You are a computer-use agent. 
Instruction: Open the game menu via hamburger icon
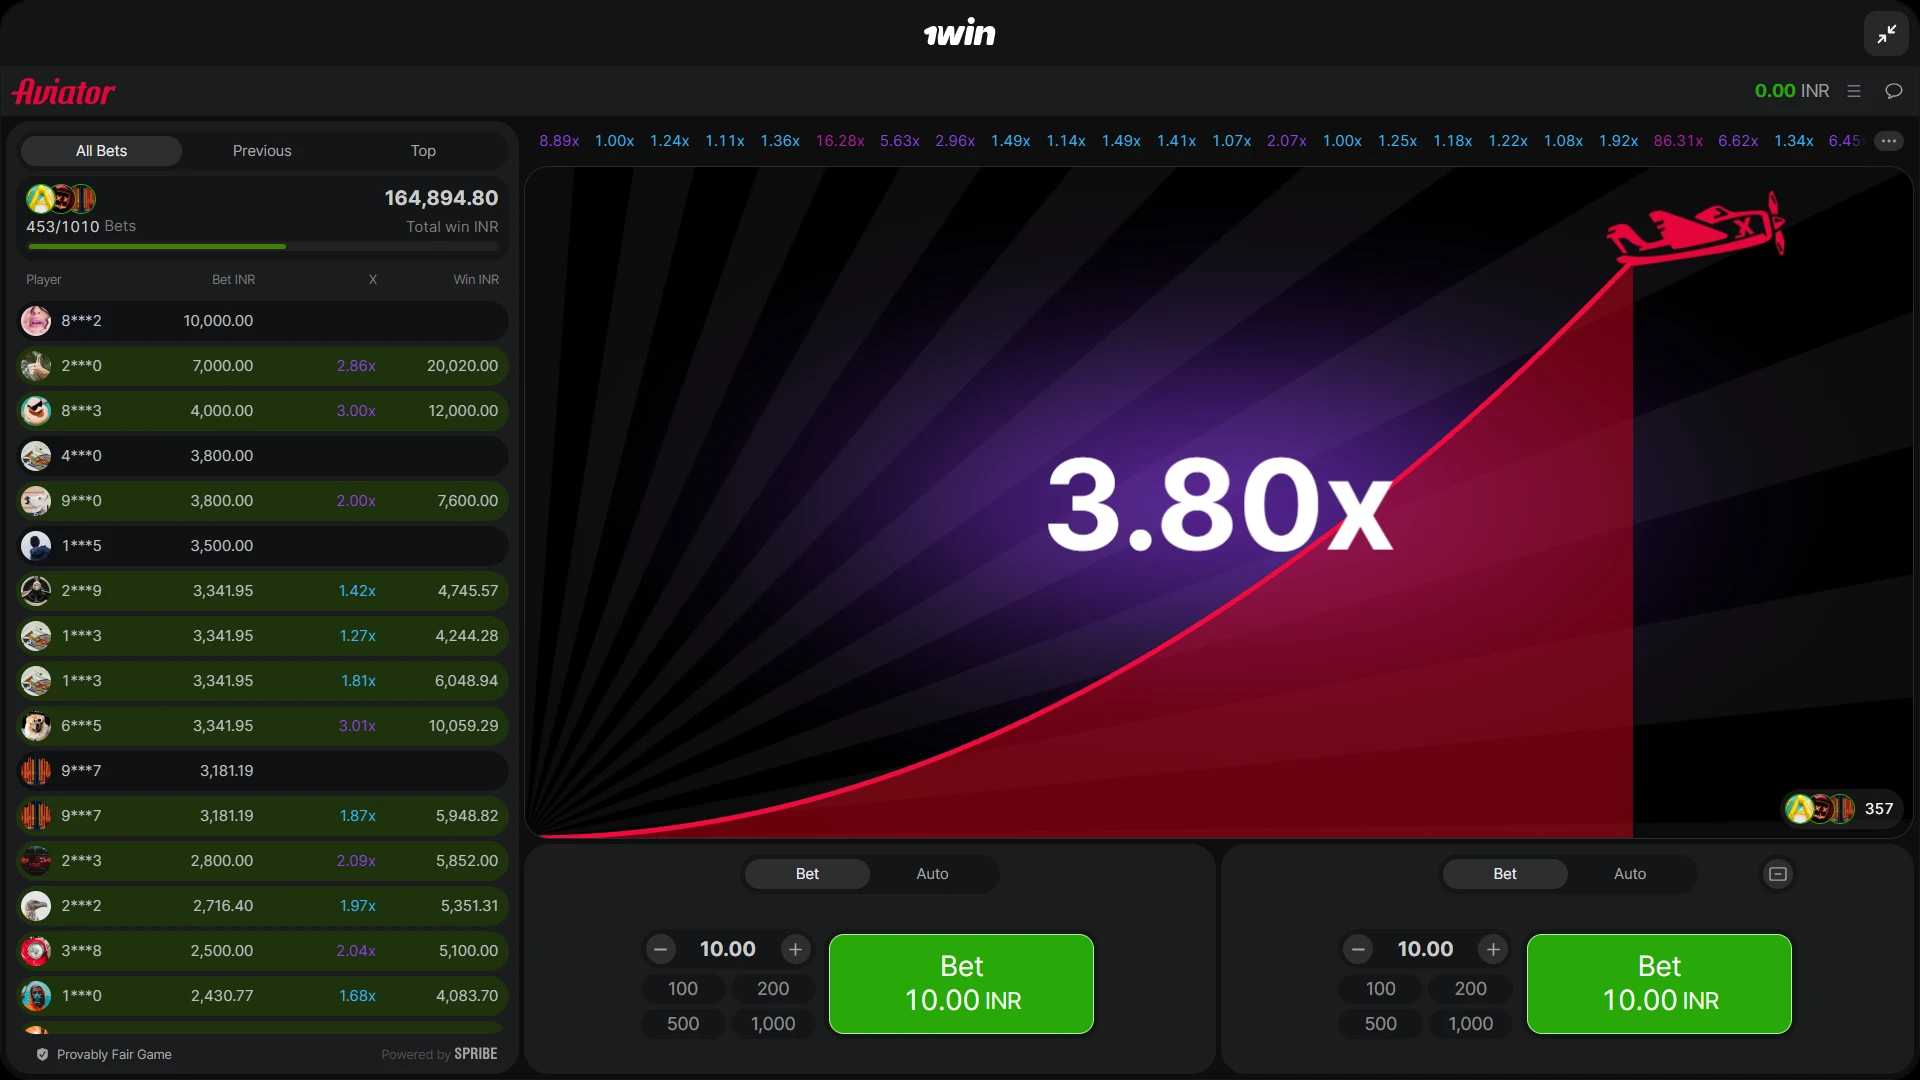[x=1854, y=90]
